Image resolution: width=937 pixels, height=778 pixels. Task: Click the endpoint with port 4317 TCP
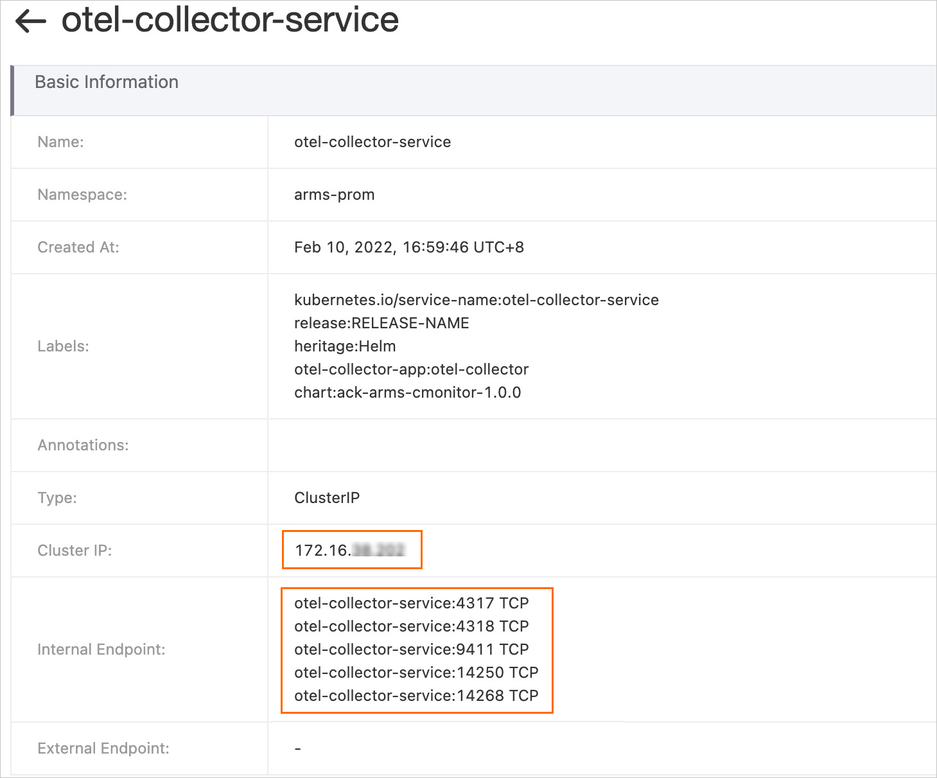point(411,603)
